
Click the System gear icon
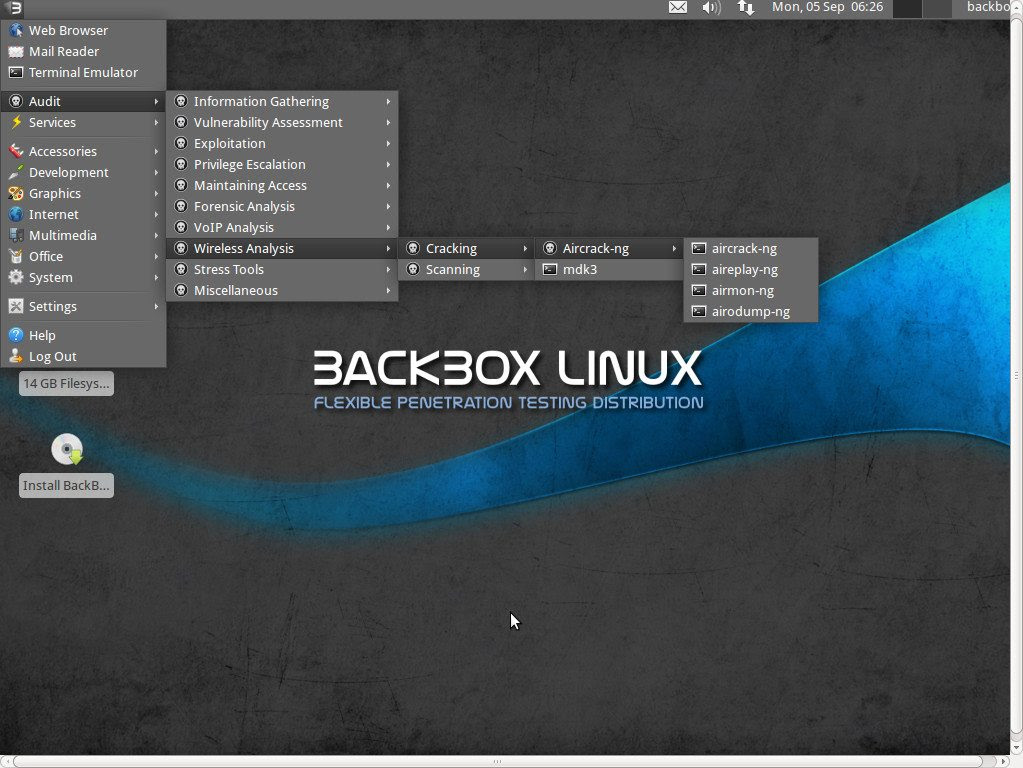pyautogui.click(x=16, y=277)
